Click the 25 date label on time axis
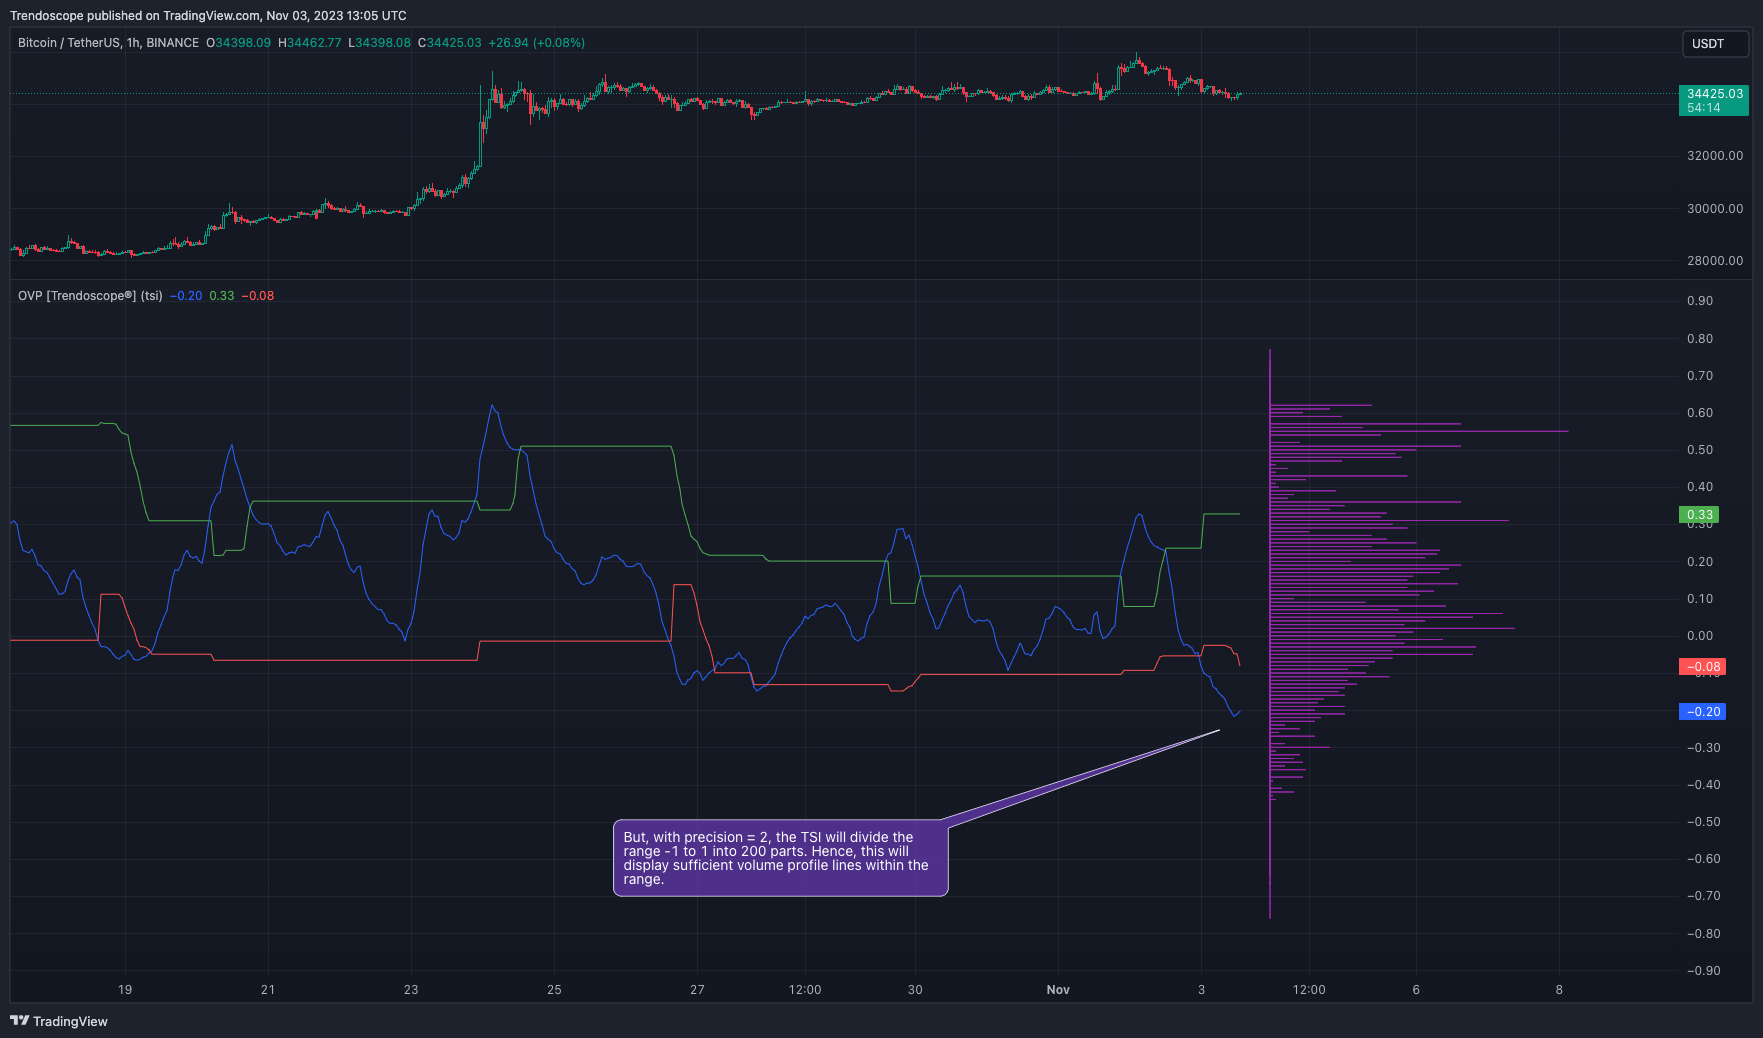The image size is (1763, 1038). coord(554,990)
